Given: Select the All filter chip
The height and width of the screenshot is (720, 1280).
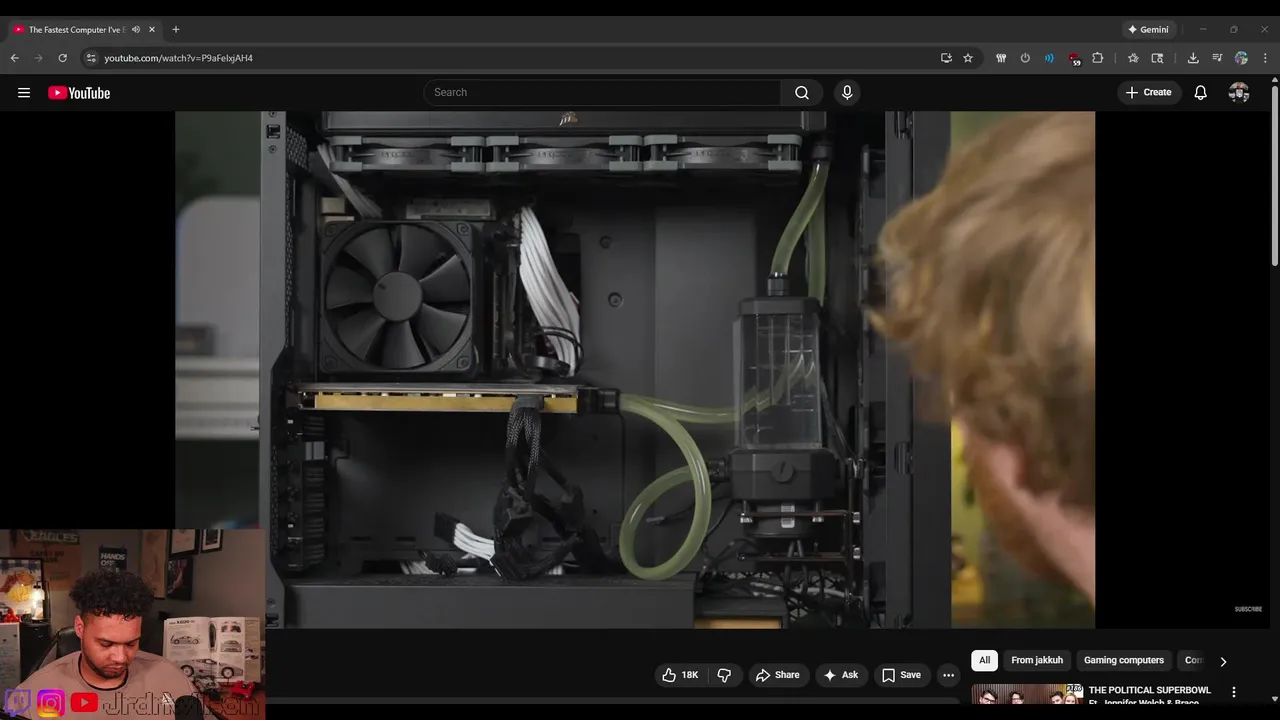Looking at the screenshot, I should point(984,660).
